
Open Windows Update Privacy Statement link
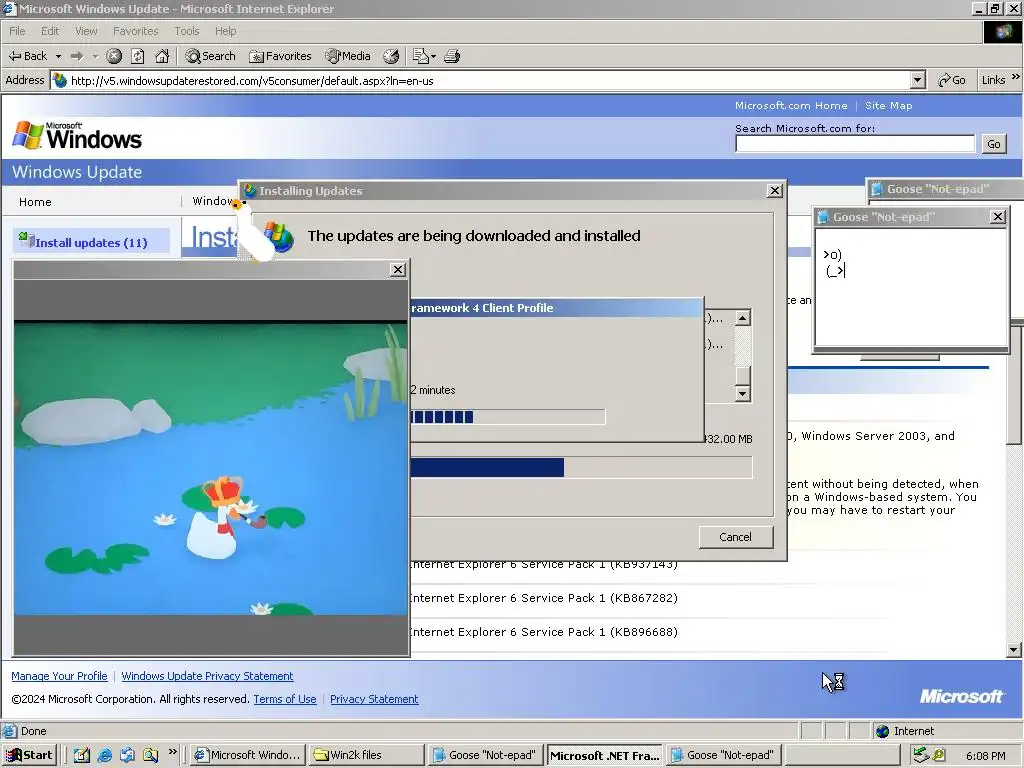(207, 676)
